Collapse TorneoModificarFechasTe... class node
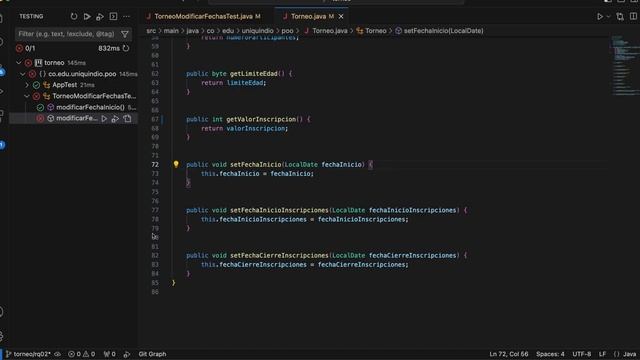 tap(27, 96)
